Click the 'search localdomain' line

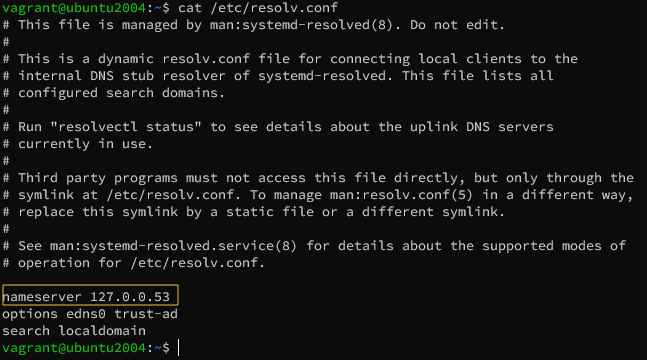[74, 331]
